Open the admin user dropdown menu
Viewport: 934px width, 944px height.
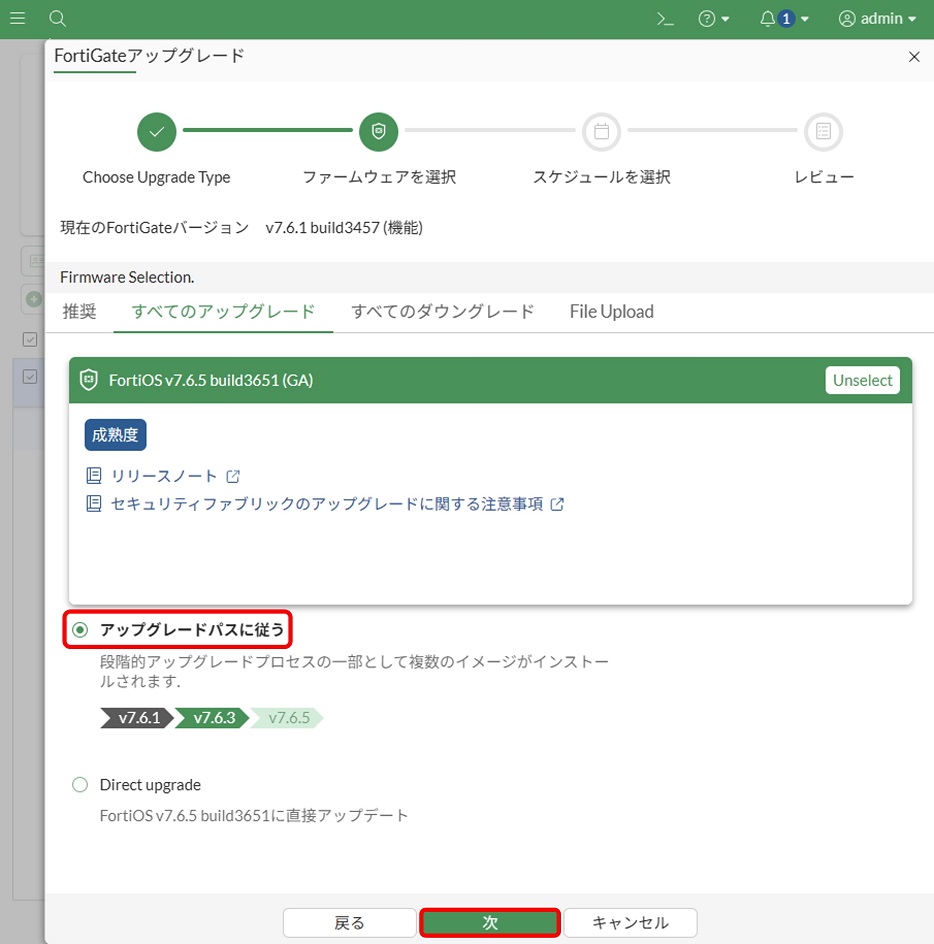[877, 19]
